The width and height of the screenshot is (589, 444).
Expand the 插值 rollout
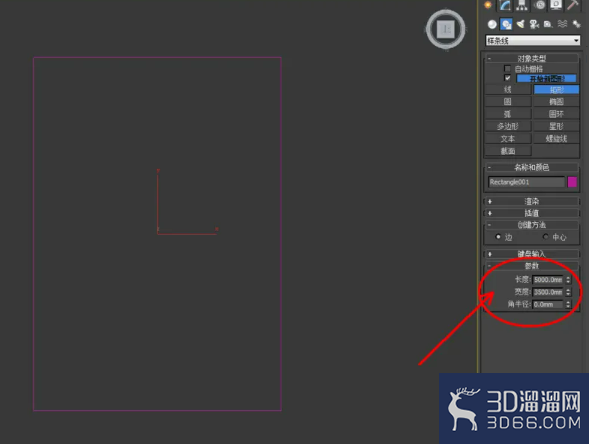click(532, 213)
